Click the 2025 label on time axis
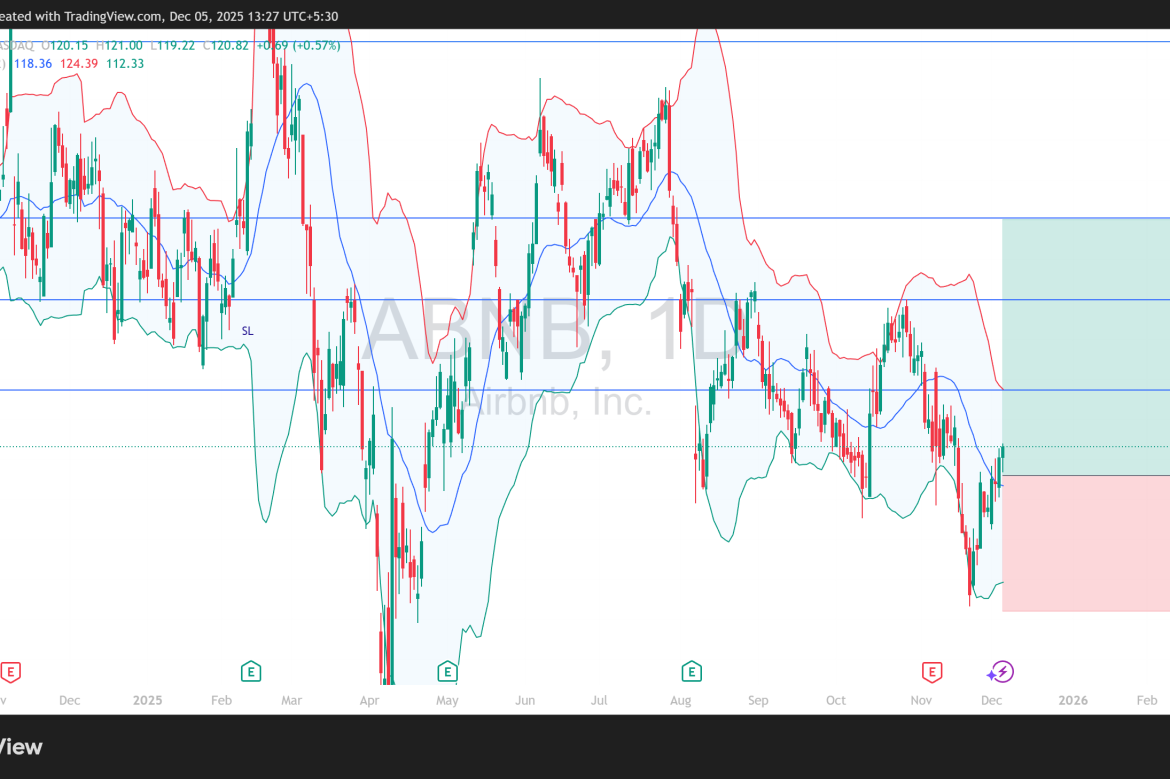1170x779 pixels. pyautogui.click(x=146, y=701)
